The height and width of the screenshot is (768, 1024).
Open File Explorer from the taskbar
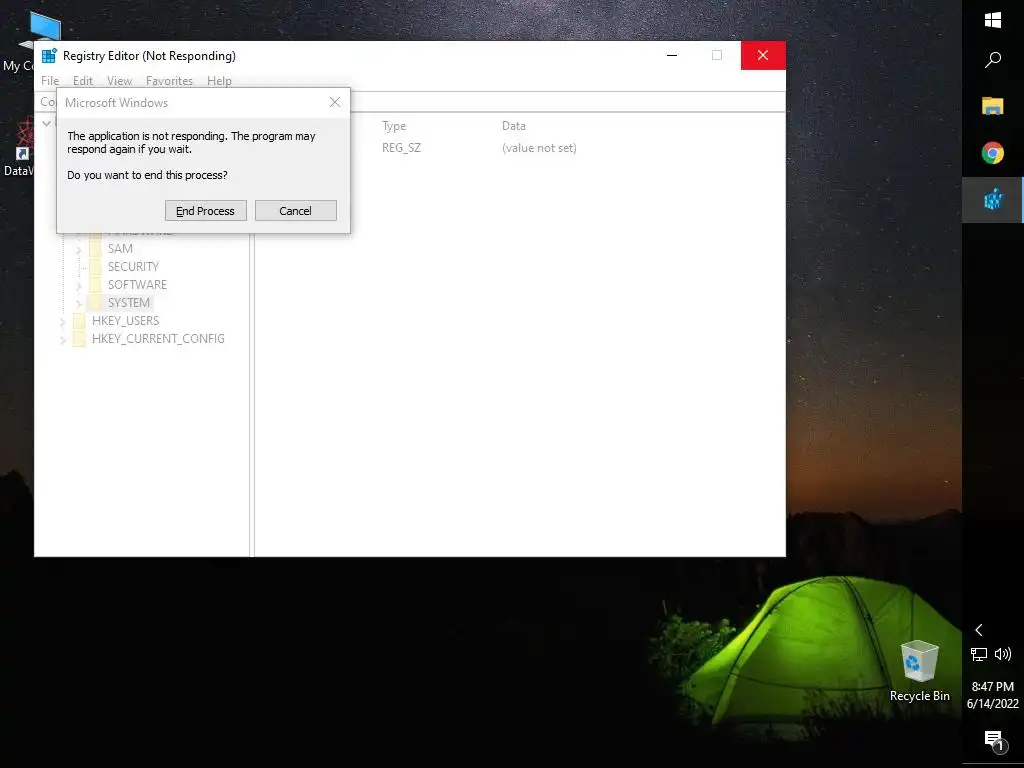pyautogui.click(x=993, y=106)
